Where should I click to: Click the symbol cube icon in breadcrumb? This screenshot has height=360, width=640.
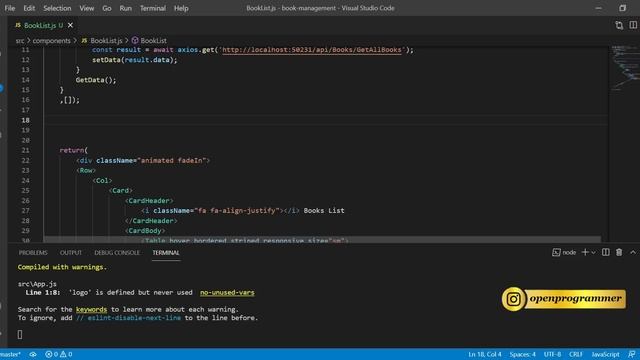(x=135, y=40)
